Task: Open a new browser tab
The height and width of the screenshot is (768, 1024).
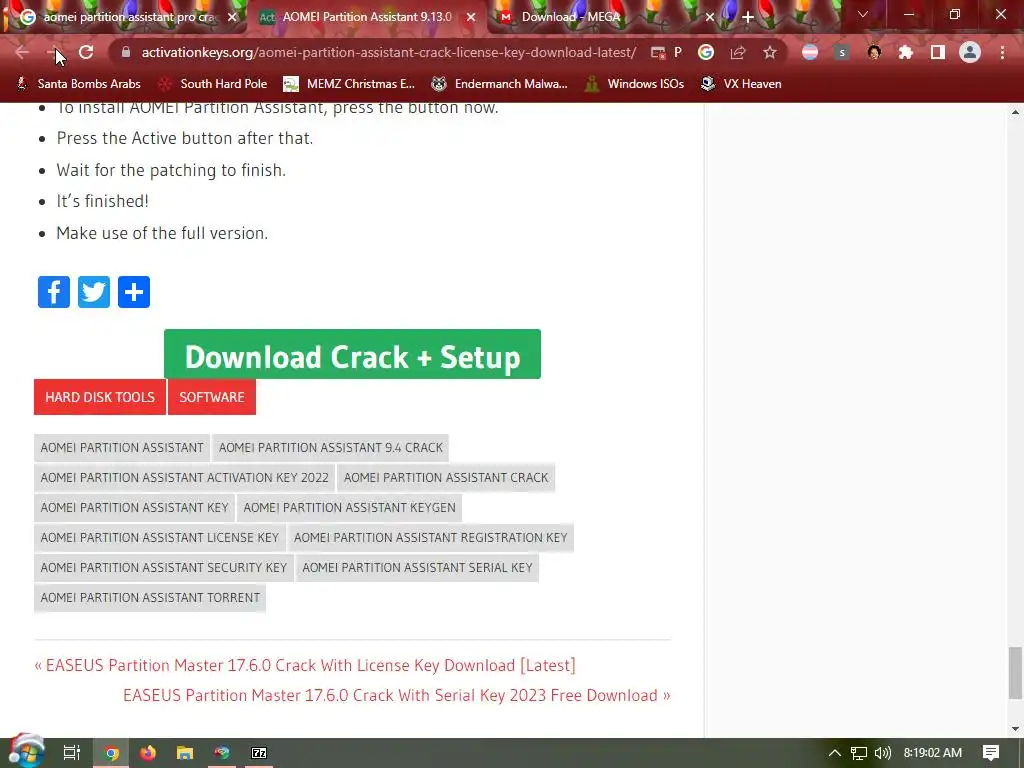Action: tap(748, 17)
